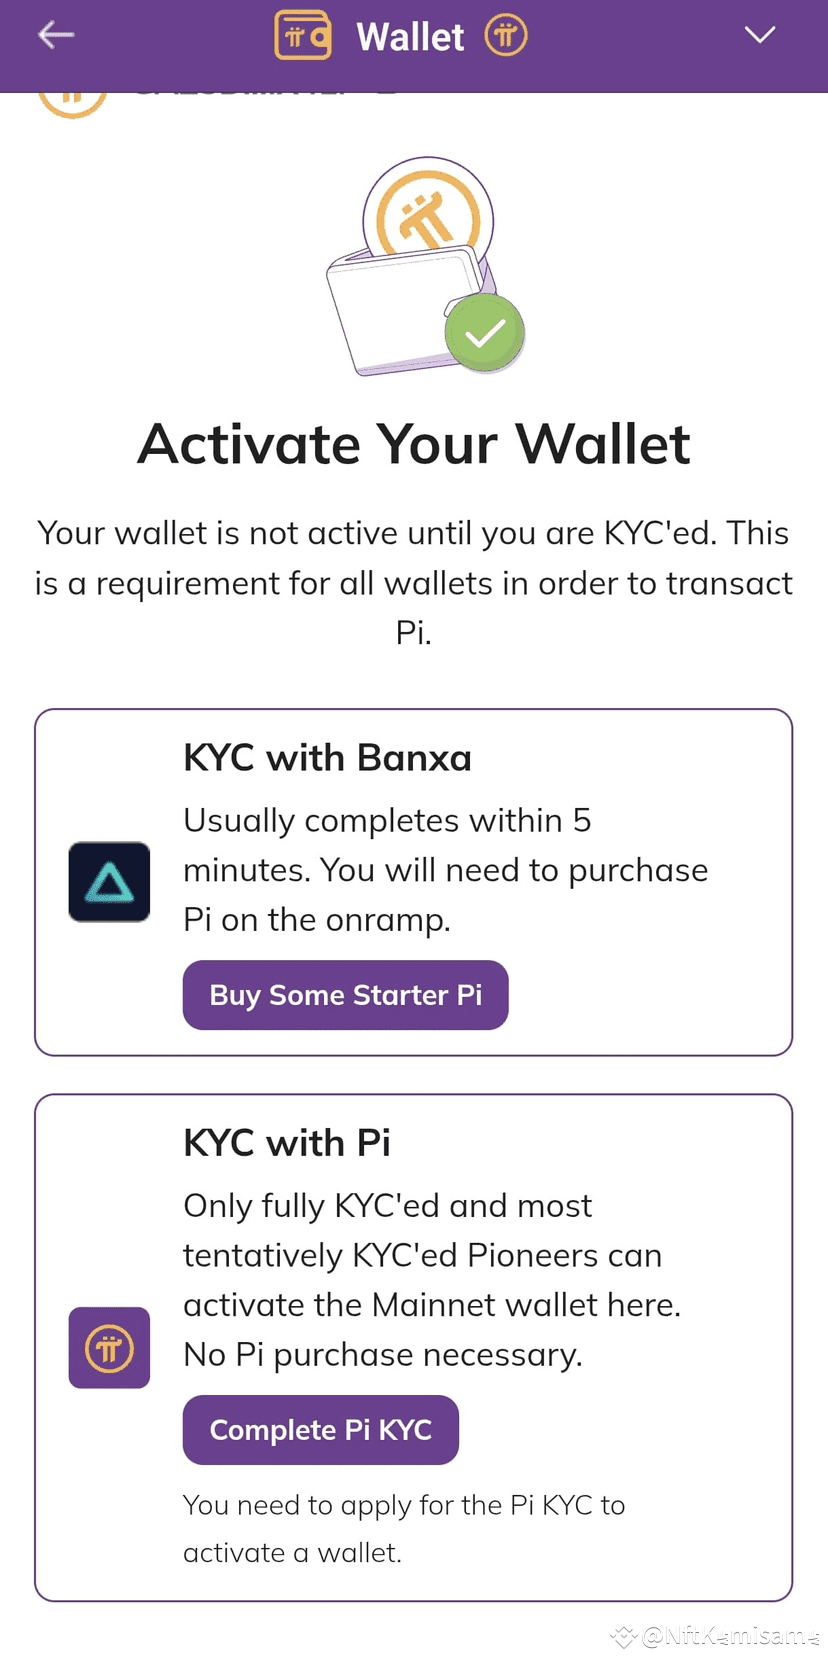This screenshot has width=828, height=1658.
Task: Select the KYC with Banxa heading
Action: pyautogui.click(x=327, y=758)
